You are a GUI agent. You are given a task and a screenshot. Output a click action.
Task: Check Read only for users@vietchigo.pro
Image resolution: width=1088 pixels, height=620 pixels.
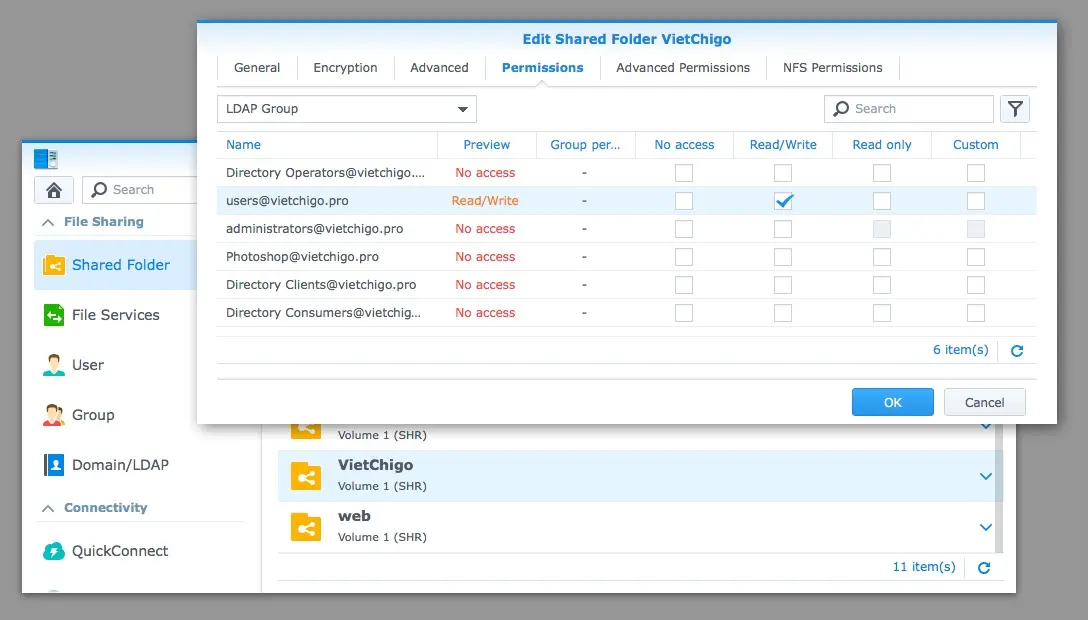click(x=882, y=201)
